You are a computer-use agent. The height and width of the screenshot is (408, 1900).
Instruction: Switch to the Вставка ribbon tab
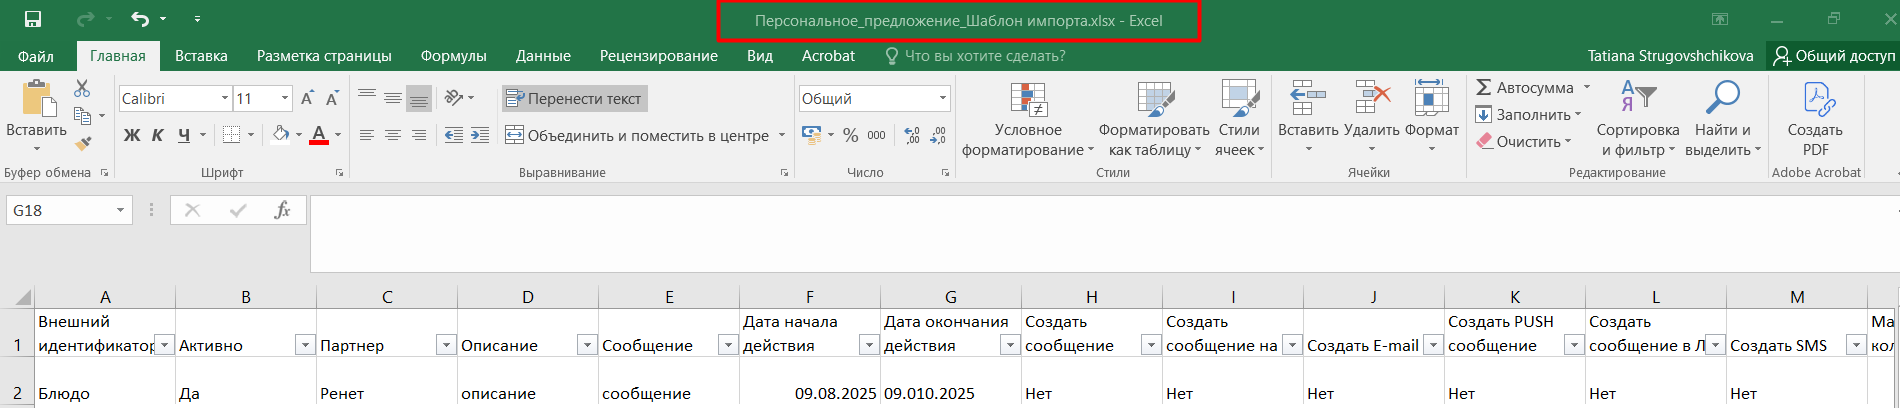(201, 56)
